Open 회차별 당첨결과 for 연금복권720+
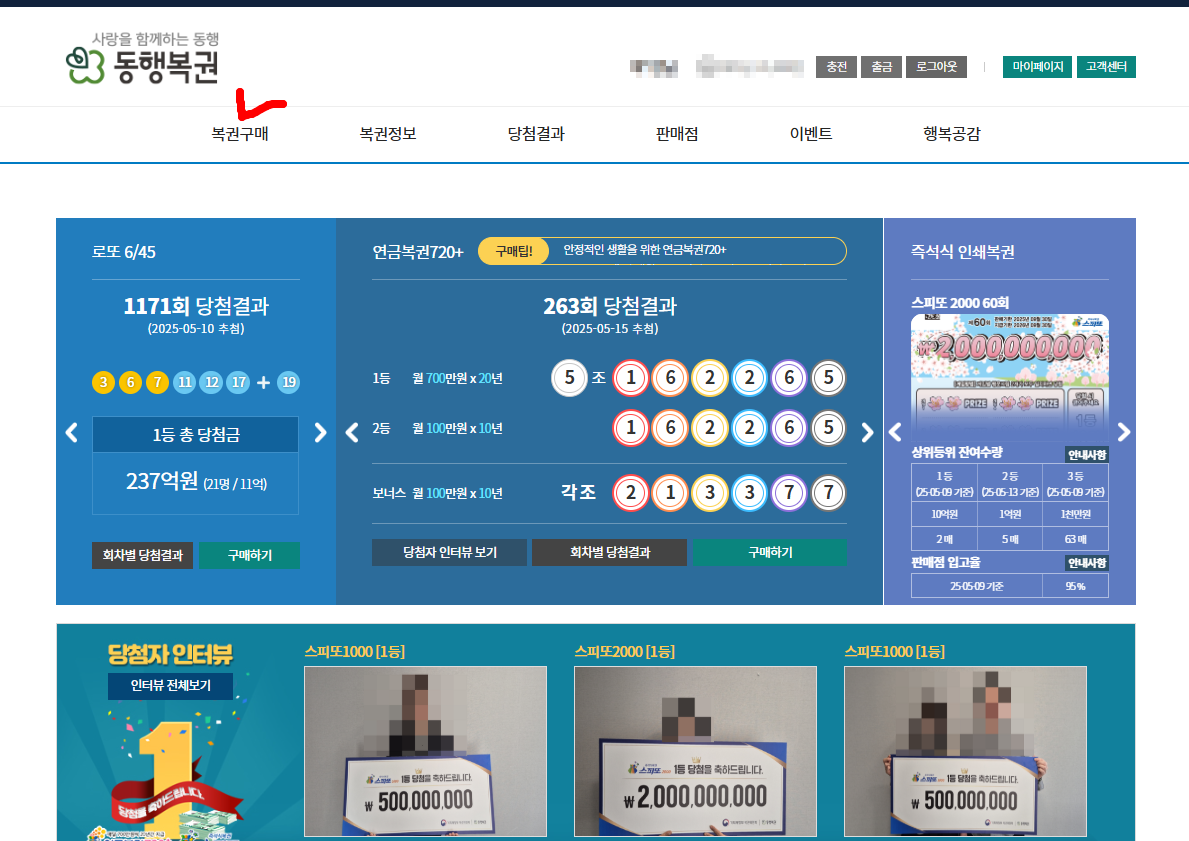The height and width of the screenshot is (841, 1189). click(609, 552)
